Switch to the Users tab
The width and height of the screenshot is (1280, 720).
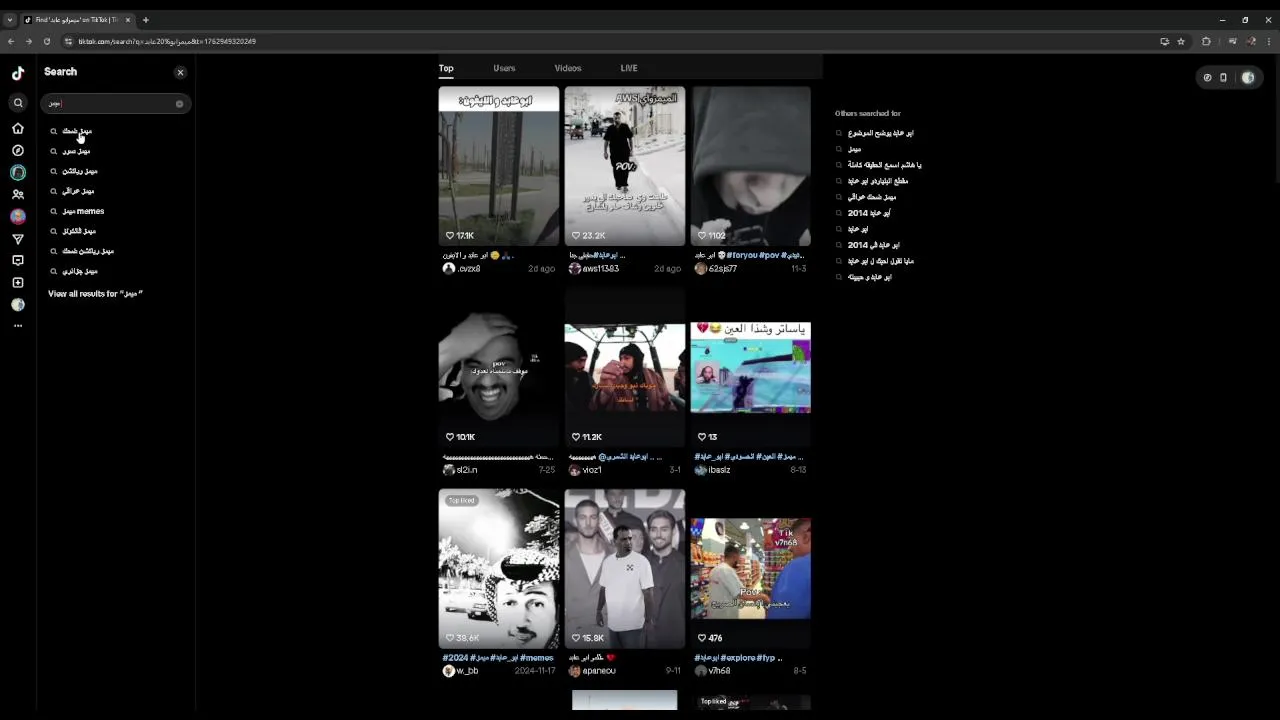504,68
